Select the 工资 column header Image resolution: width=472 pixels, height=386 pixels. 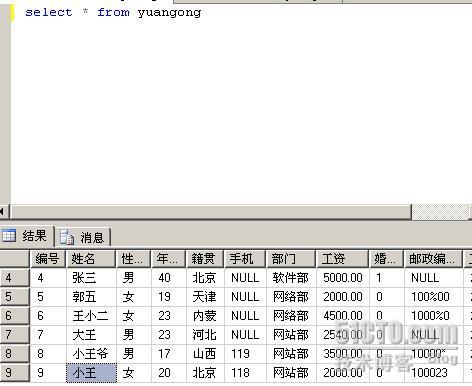tap(342, 259)
